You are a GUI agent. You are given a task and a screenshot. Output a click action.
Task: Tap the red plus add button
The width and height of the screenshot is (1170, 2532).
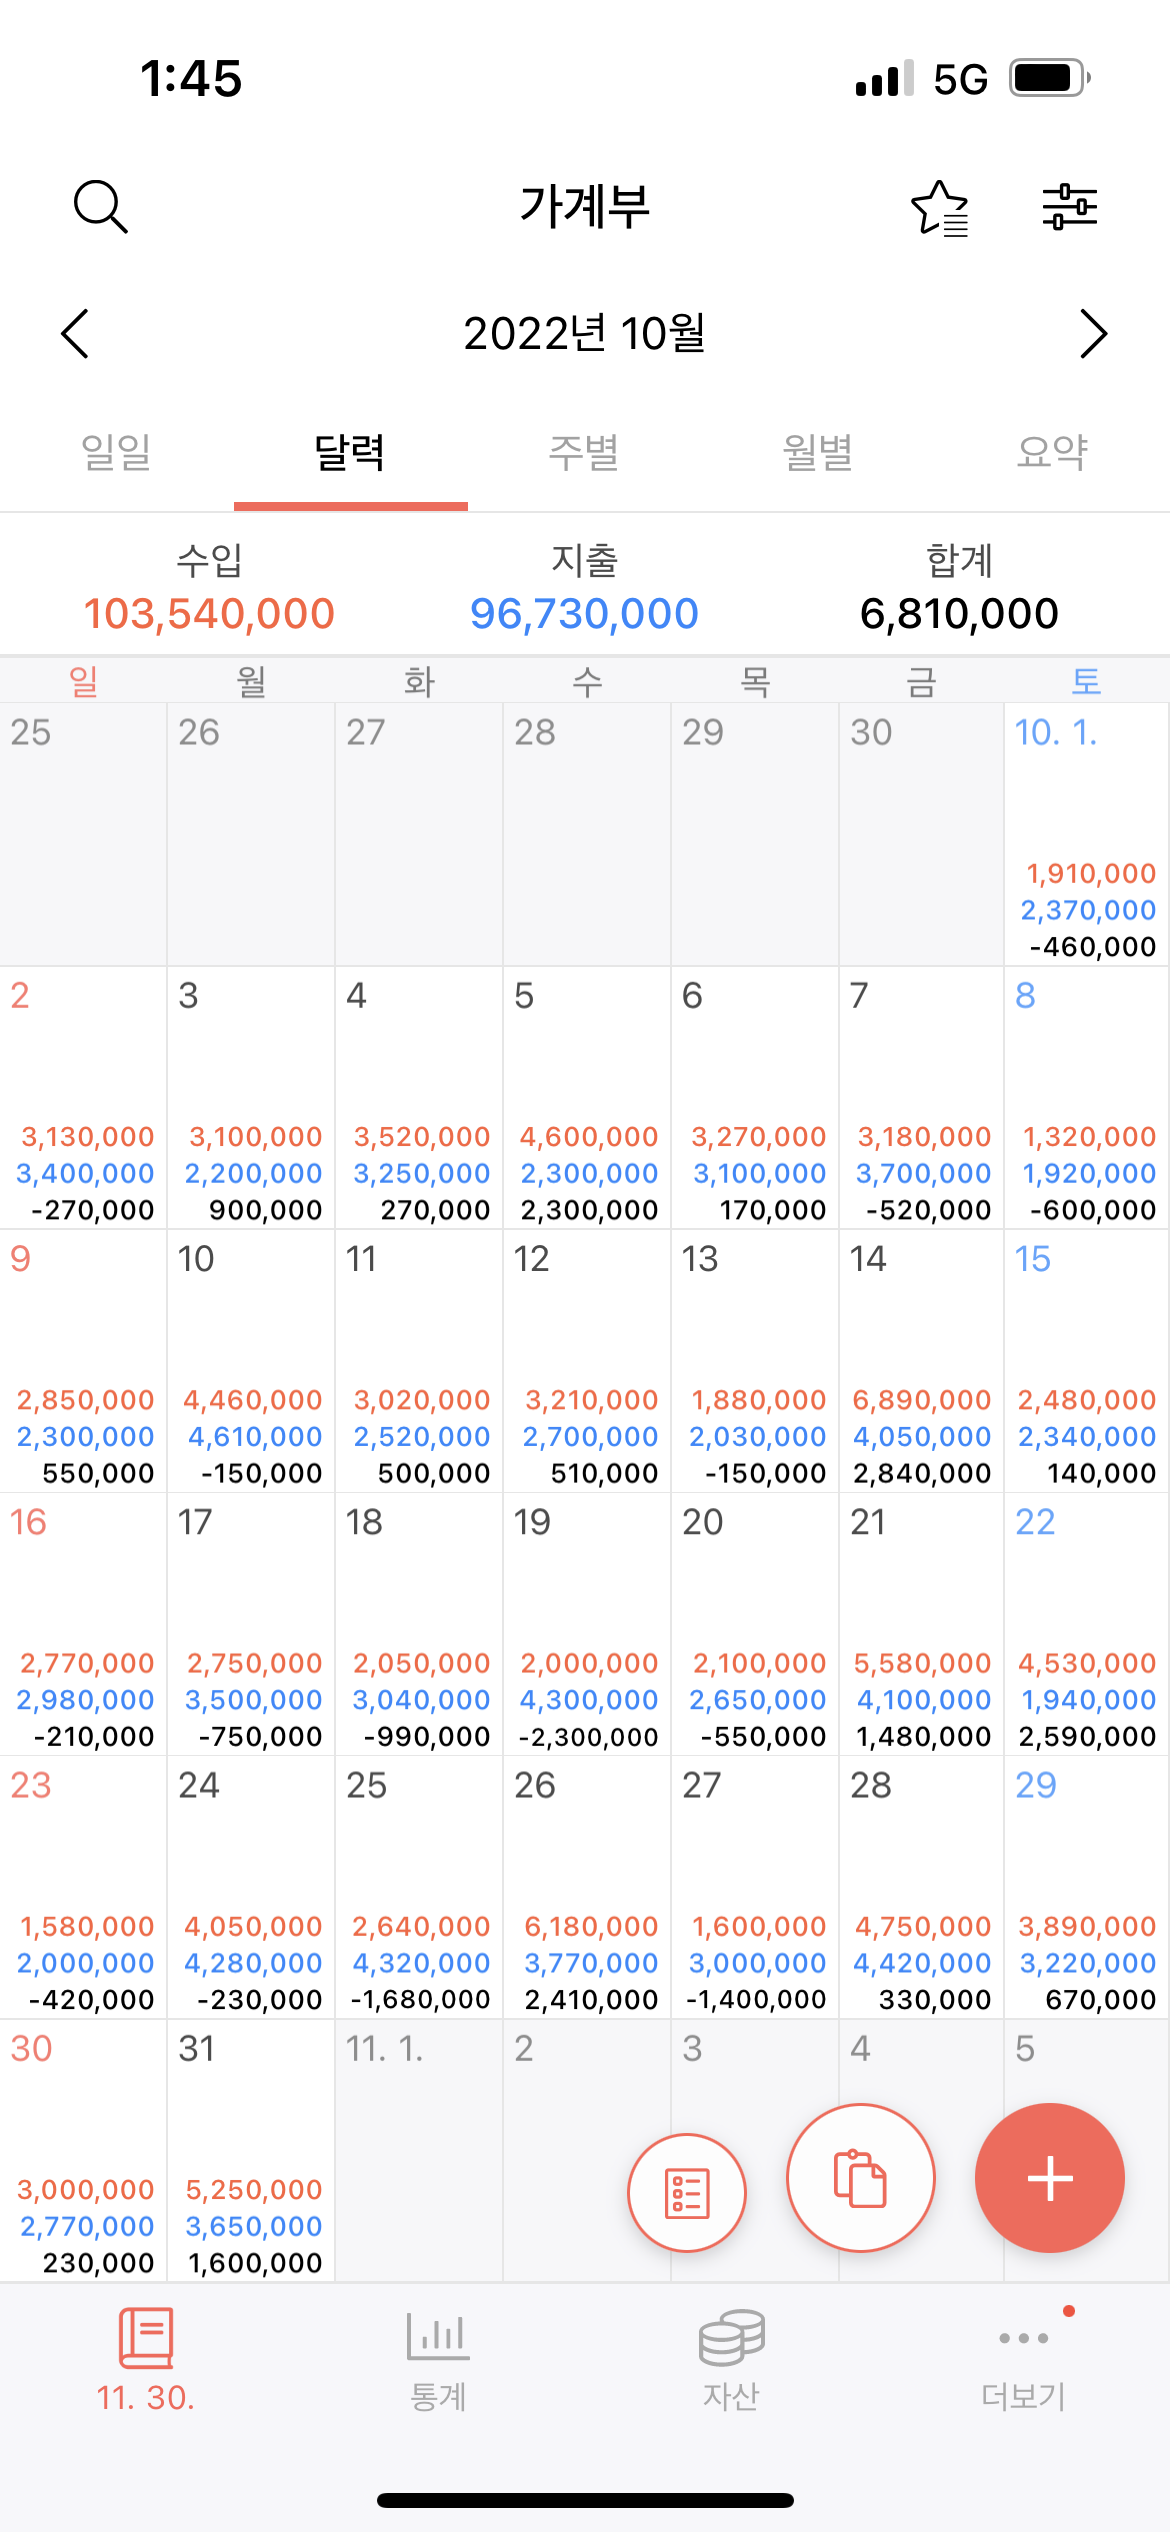click(x=1050, y=2177)
